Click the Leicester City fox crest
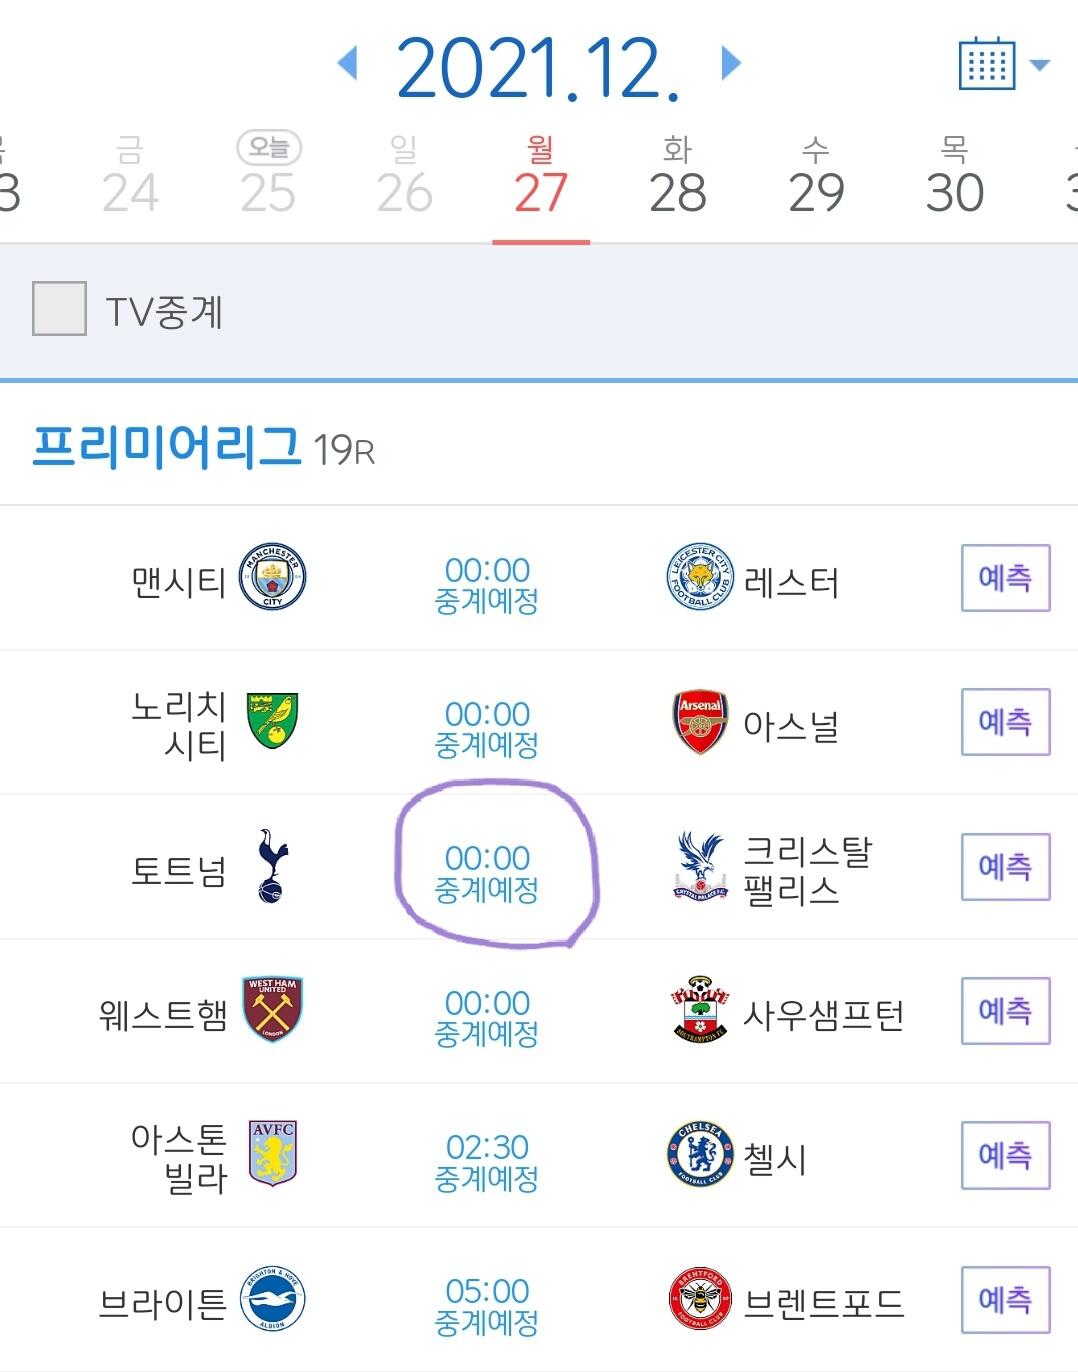1078x1372 pixels. 700,578
